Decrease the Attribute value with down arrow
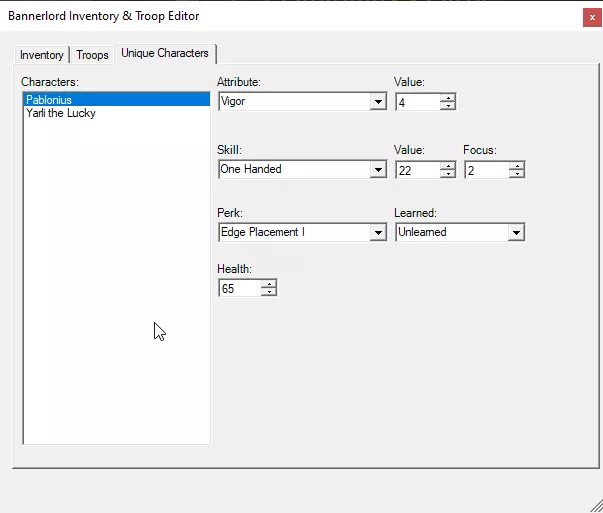Viewport: 603px width, 513px height. coord(448,106)
